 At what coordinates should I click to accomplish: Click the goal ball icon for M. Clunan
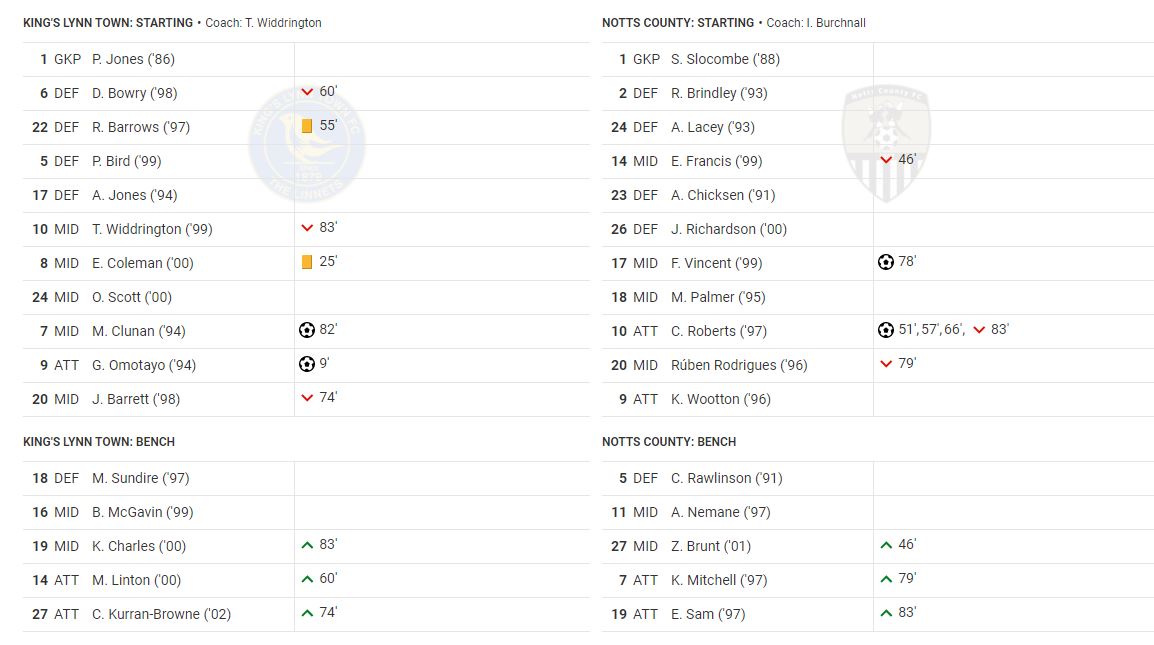click(307, 330)
